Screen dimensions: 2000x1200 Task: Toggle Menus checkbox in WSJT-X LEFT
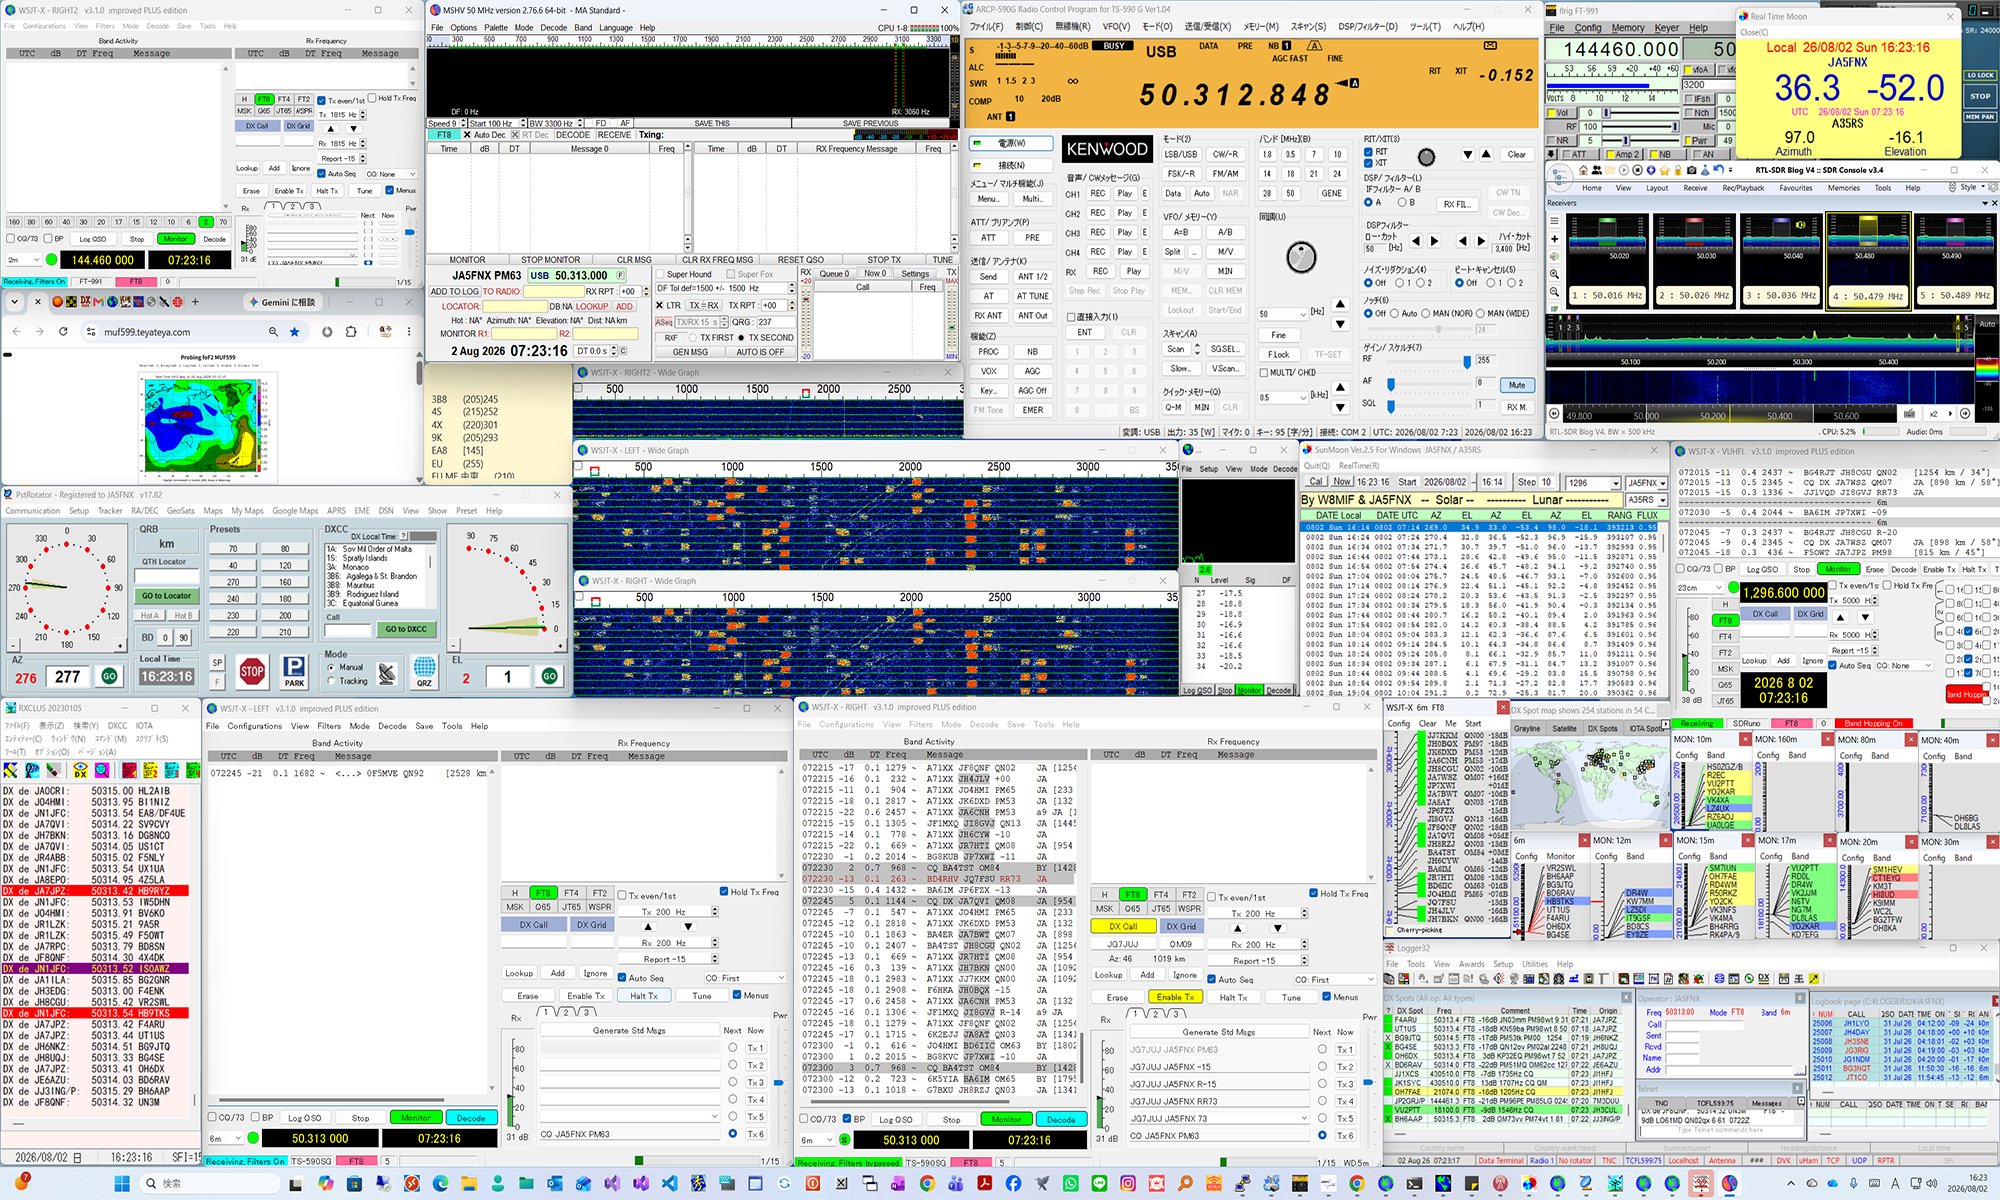coord(737,995)
